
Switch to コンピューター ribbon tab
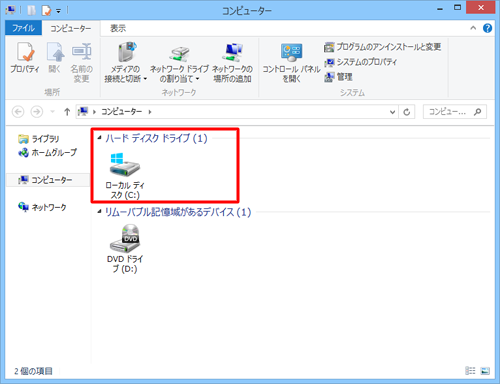pyautogui.click(x=71, y=28)
